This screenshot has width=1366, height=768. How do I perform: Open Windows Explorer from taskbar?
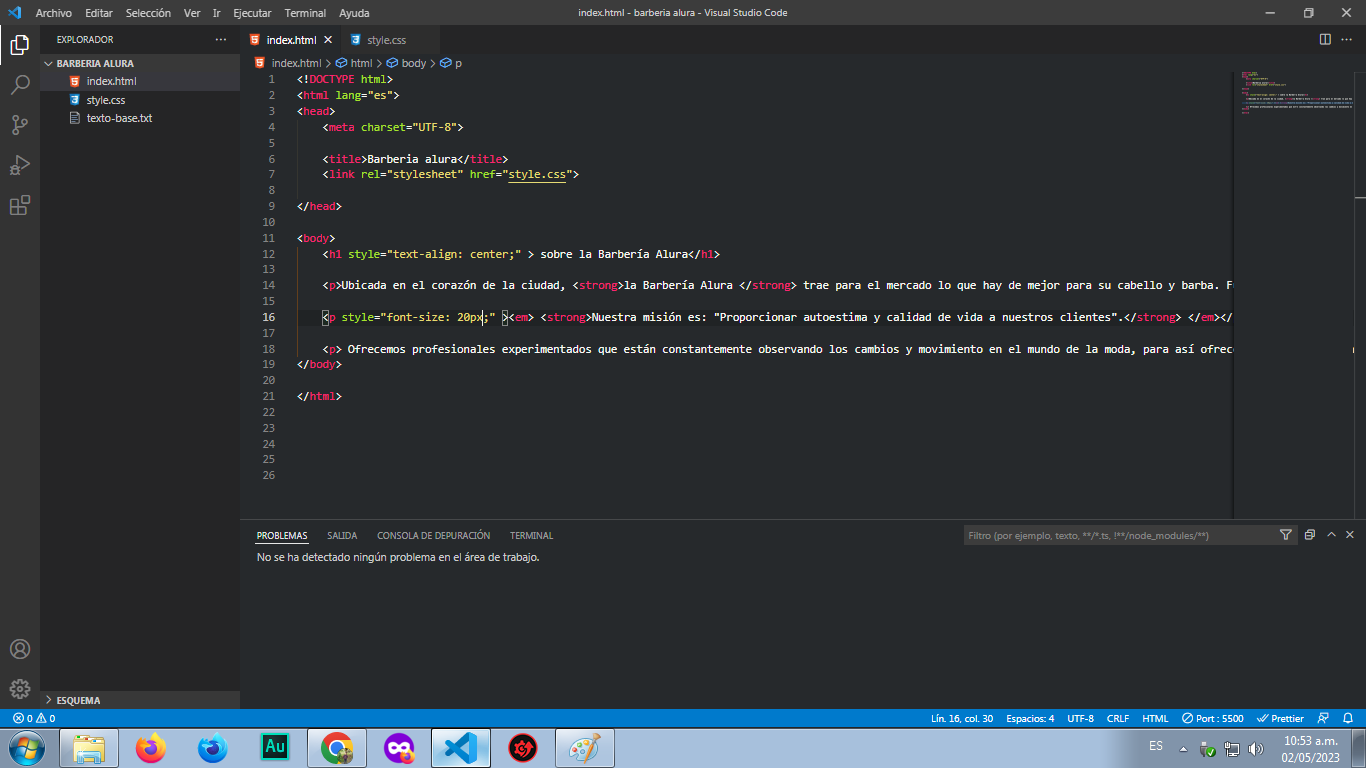click(89, 748)
